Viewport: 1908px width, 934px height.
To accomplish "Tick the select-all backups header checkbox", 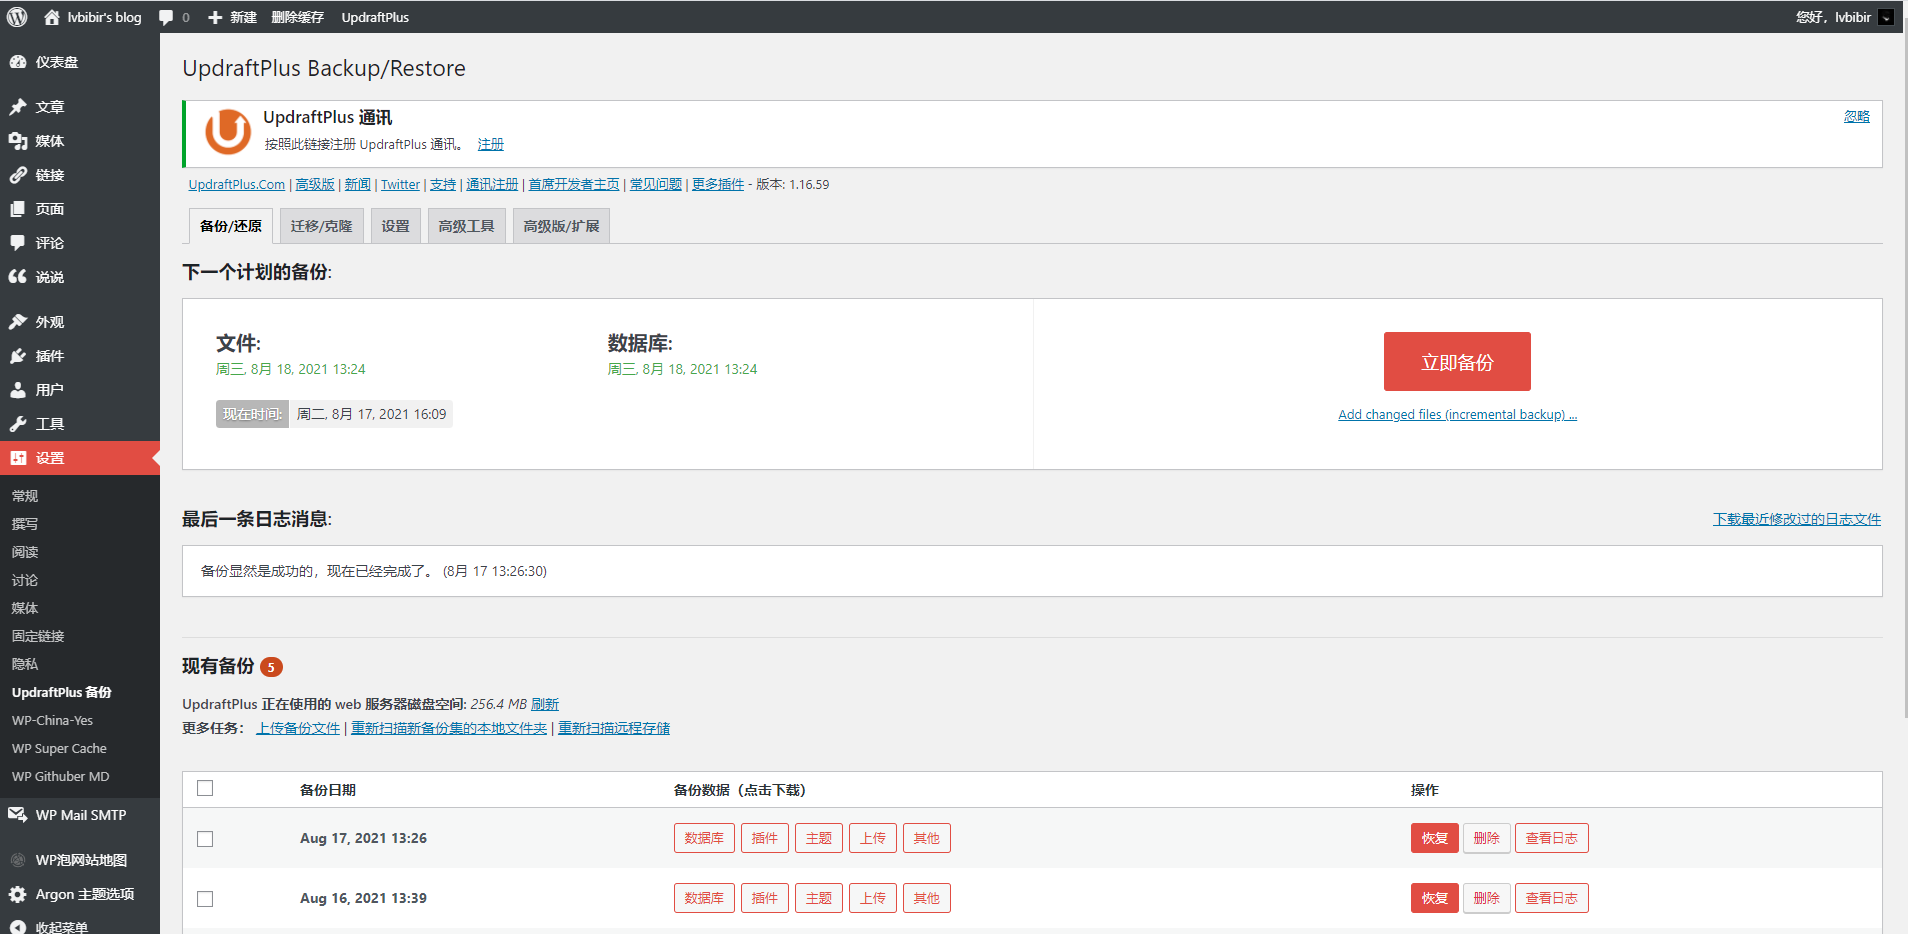I will 205,788.
